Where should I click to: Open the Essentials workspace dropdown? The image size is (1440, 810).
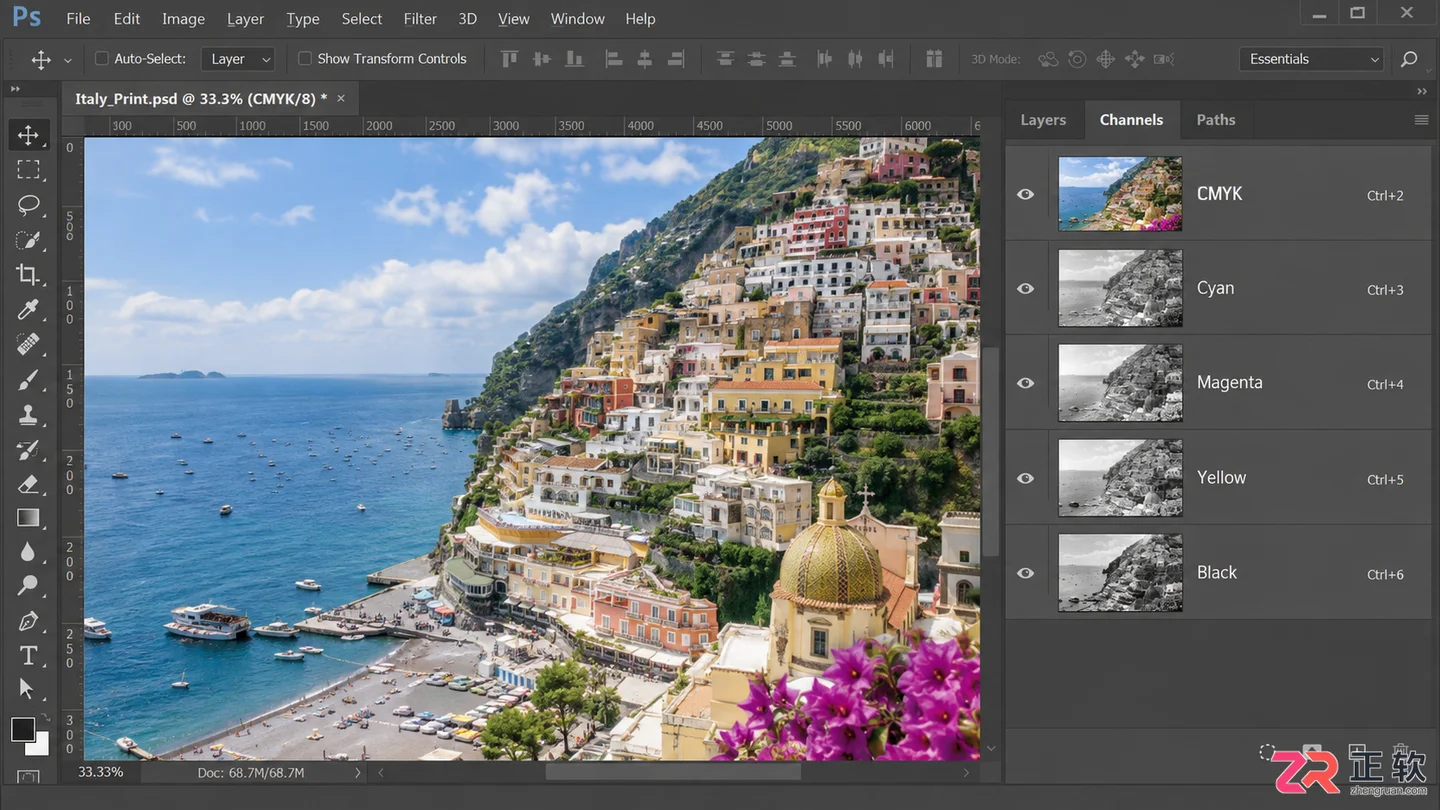point(1311,59)
